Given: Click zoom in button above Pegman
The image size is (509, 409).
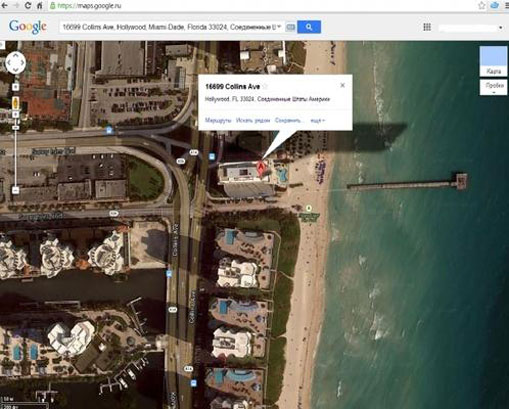Looking at the screenshot, I should tap(16, 87).
